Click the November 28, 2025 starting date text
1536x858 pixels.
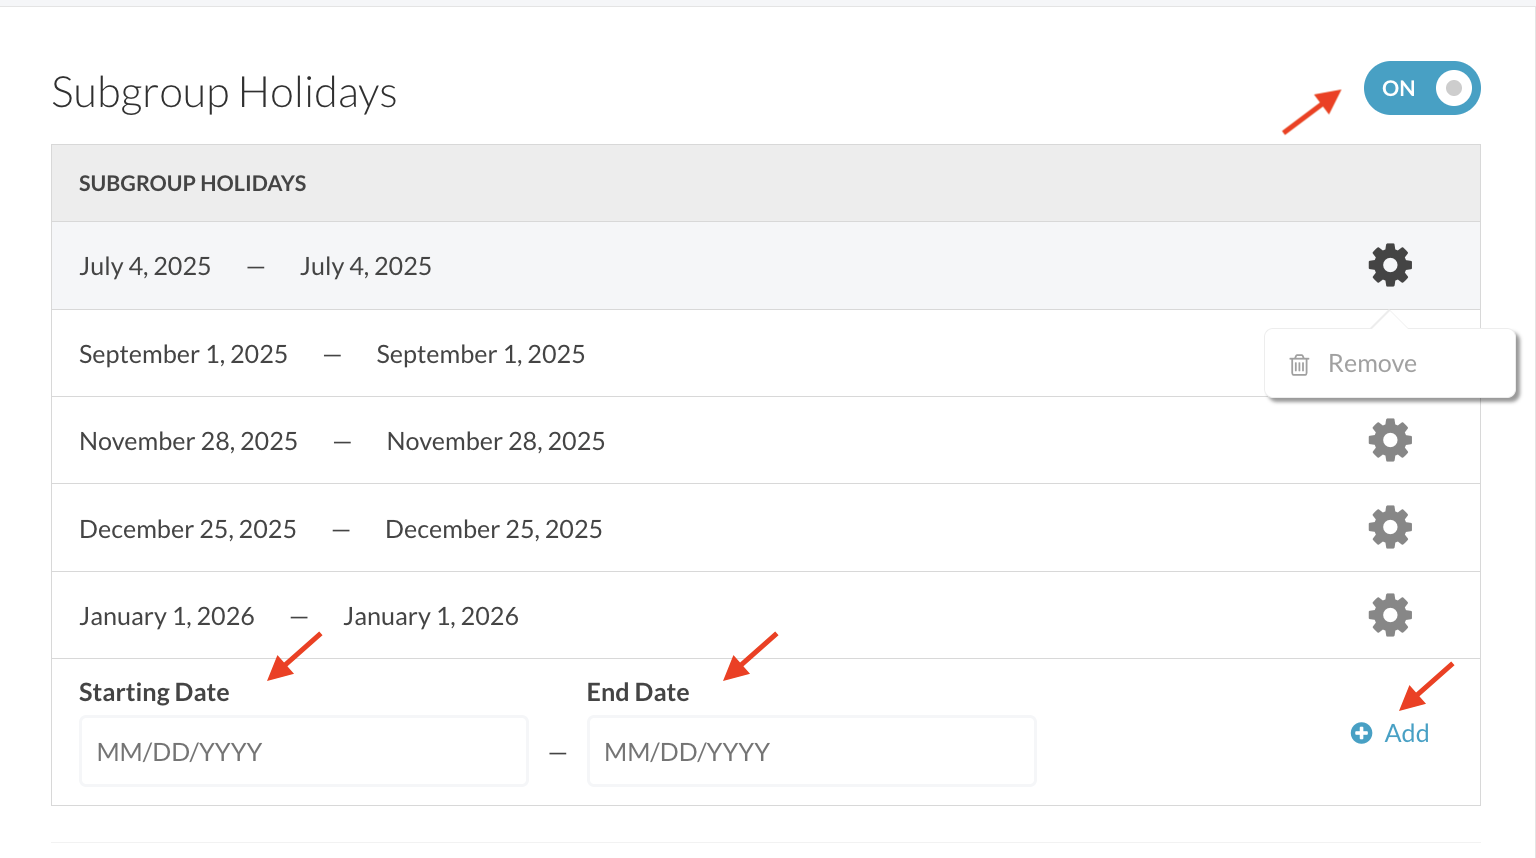coord(188,441)
